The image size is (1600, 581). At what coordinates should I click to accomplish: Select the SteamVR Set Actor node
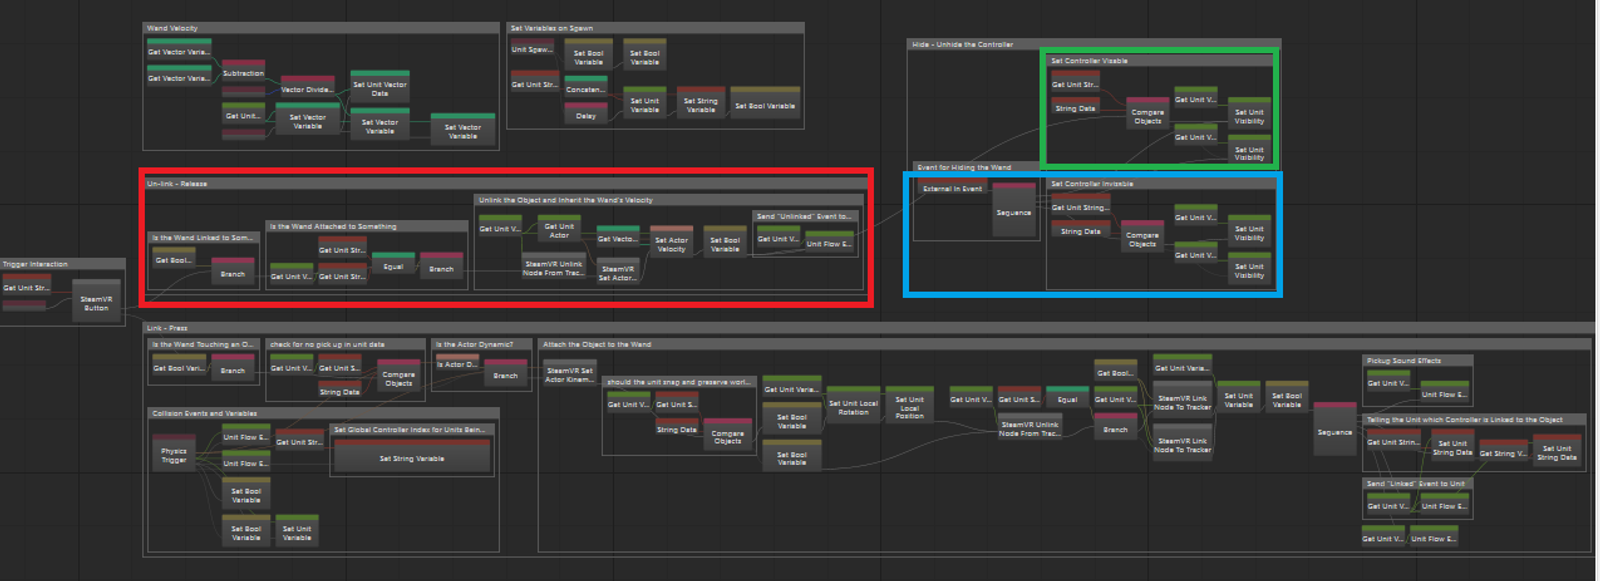click(616, 270)
